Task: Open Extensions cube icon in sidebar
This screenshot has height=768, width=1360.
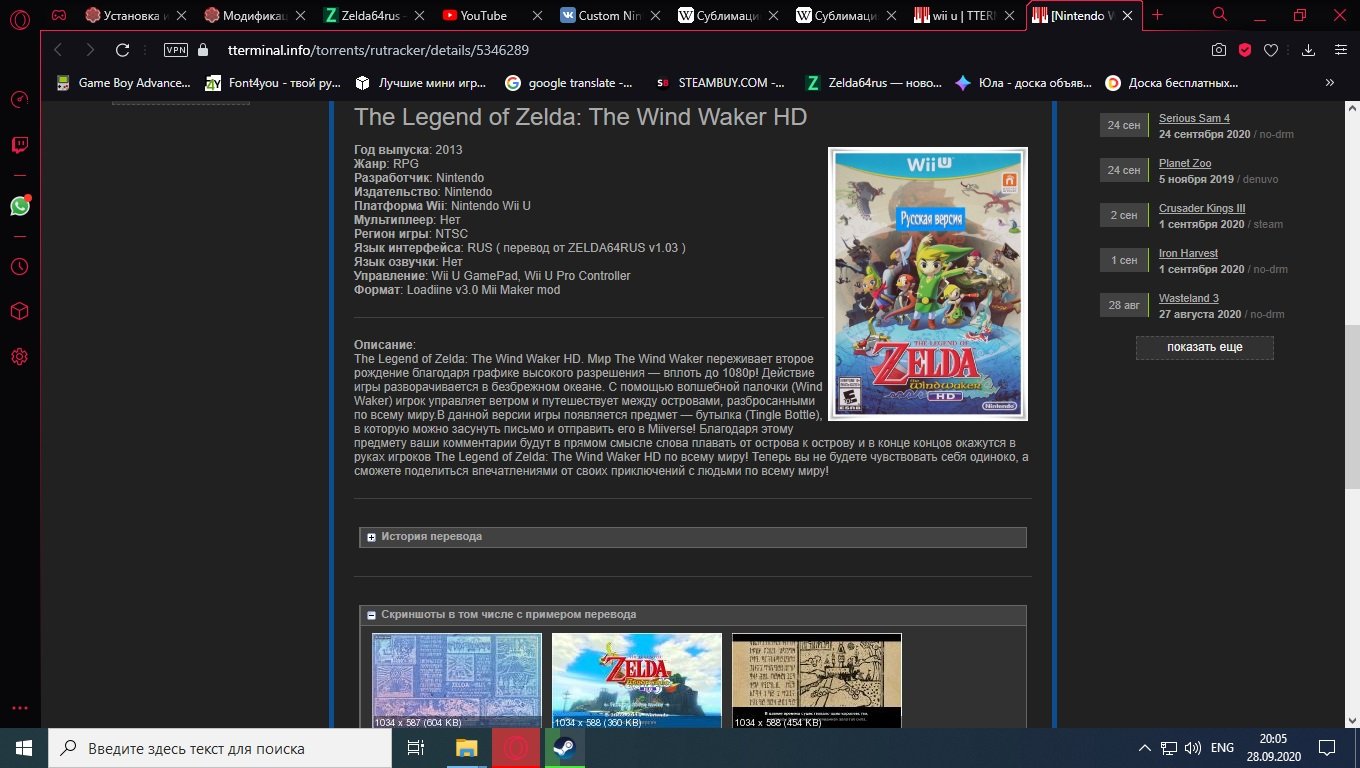Action: [19, 311]
